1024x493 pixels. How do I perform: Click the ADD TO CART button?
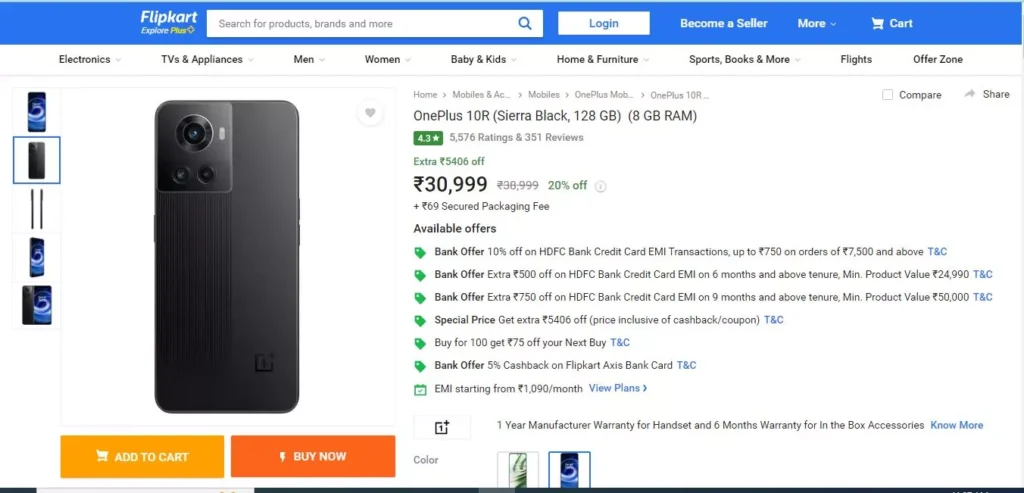pyautogui.click(x=142, y=456)
